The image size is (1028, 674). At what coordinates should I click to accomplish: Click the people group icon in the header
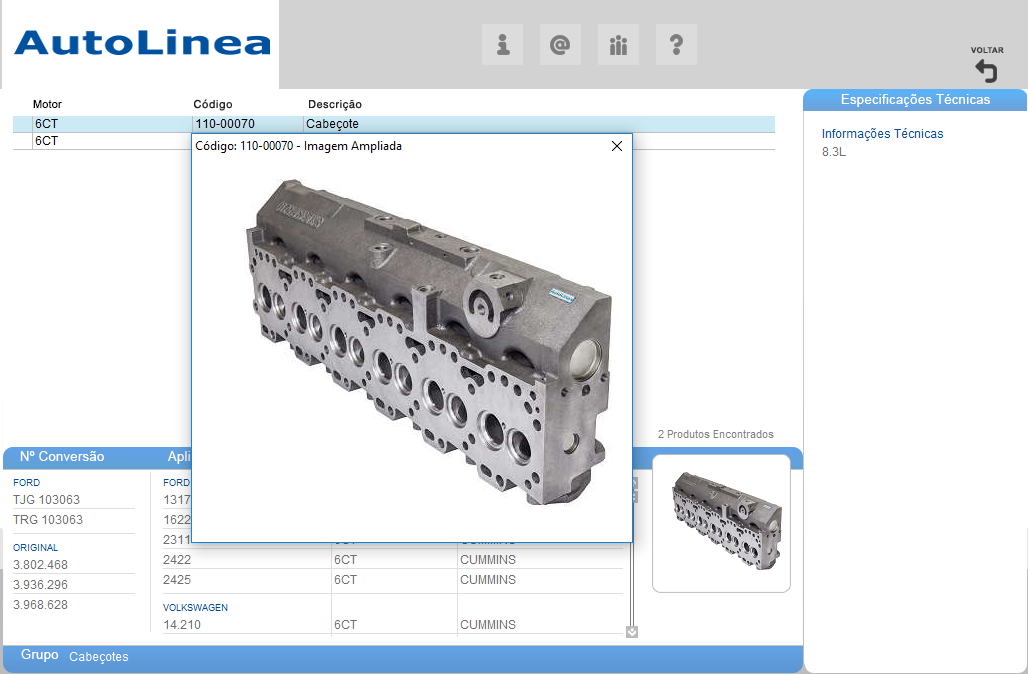(618, 45)
